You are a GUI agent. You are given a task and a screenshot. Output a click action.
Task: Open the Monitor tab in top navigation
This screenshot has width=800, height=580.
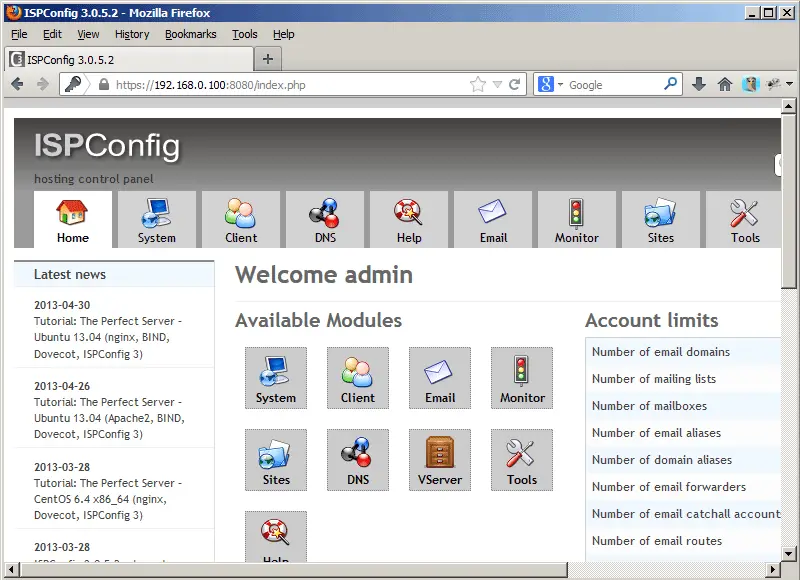click(x=577, y=220)
